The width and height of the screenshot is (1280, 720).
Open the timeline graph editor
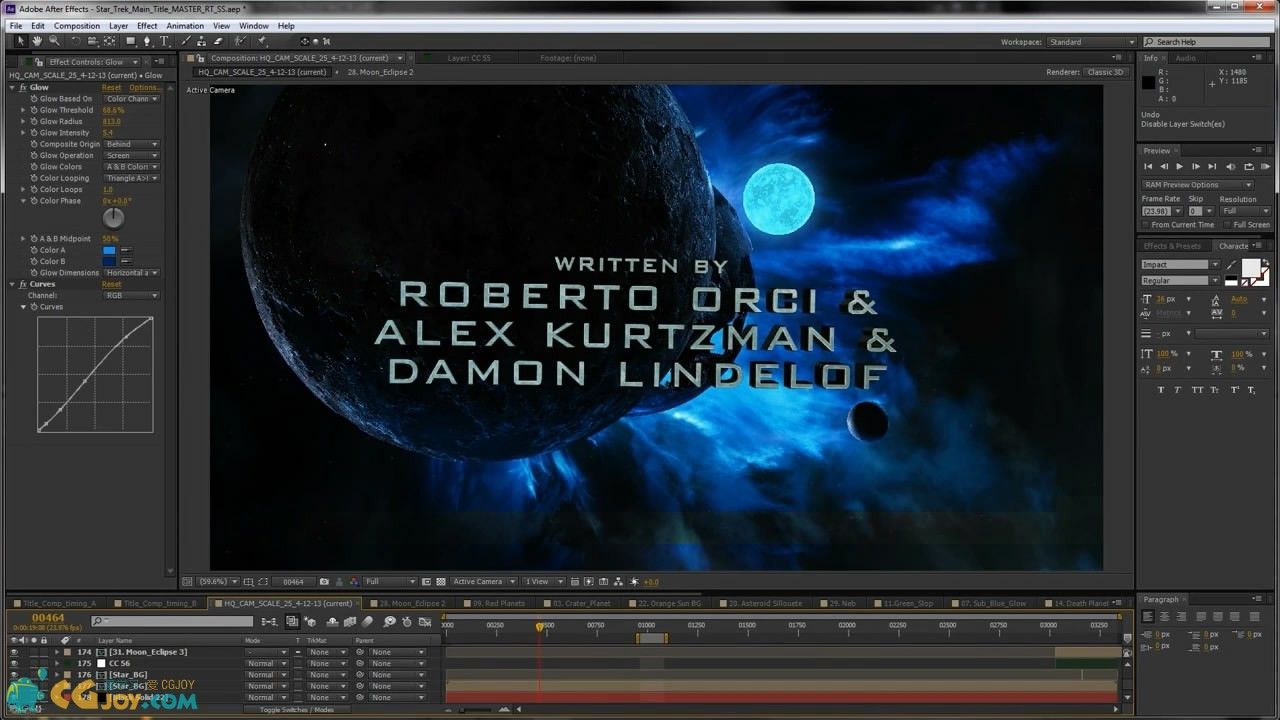[425, 622]
